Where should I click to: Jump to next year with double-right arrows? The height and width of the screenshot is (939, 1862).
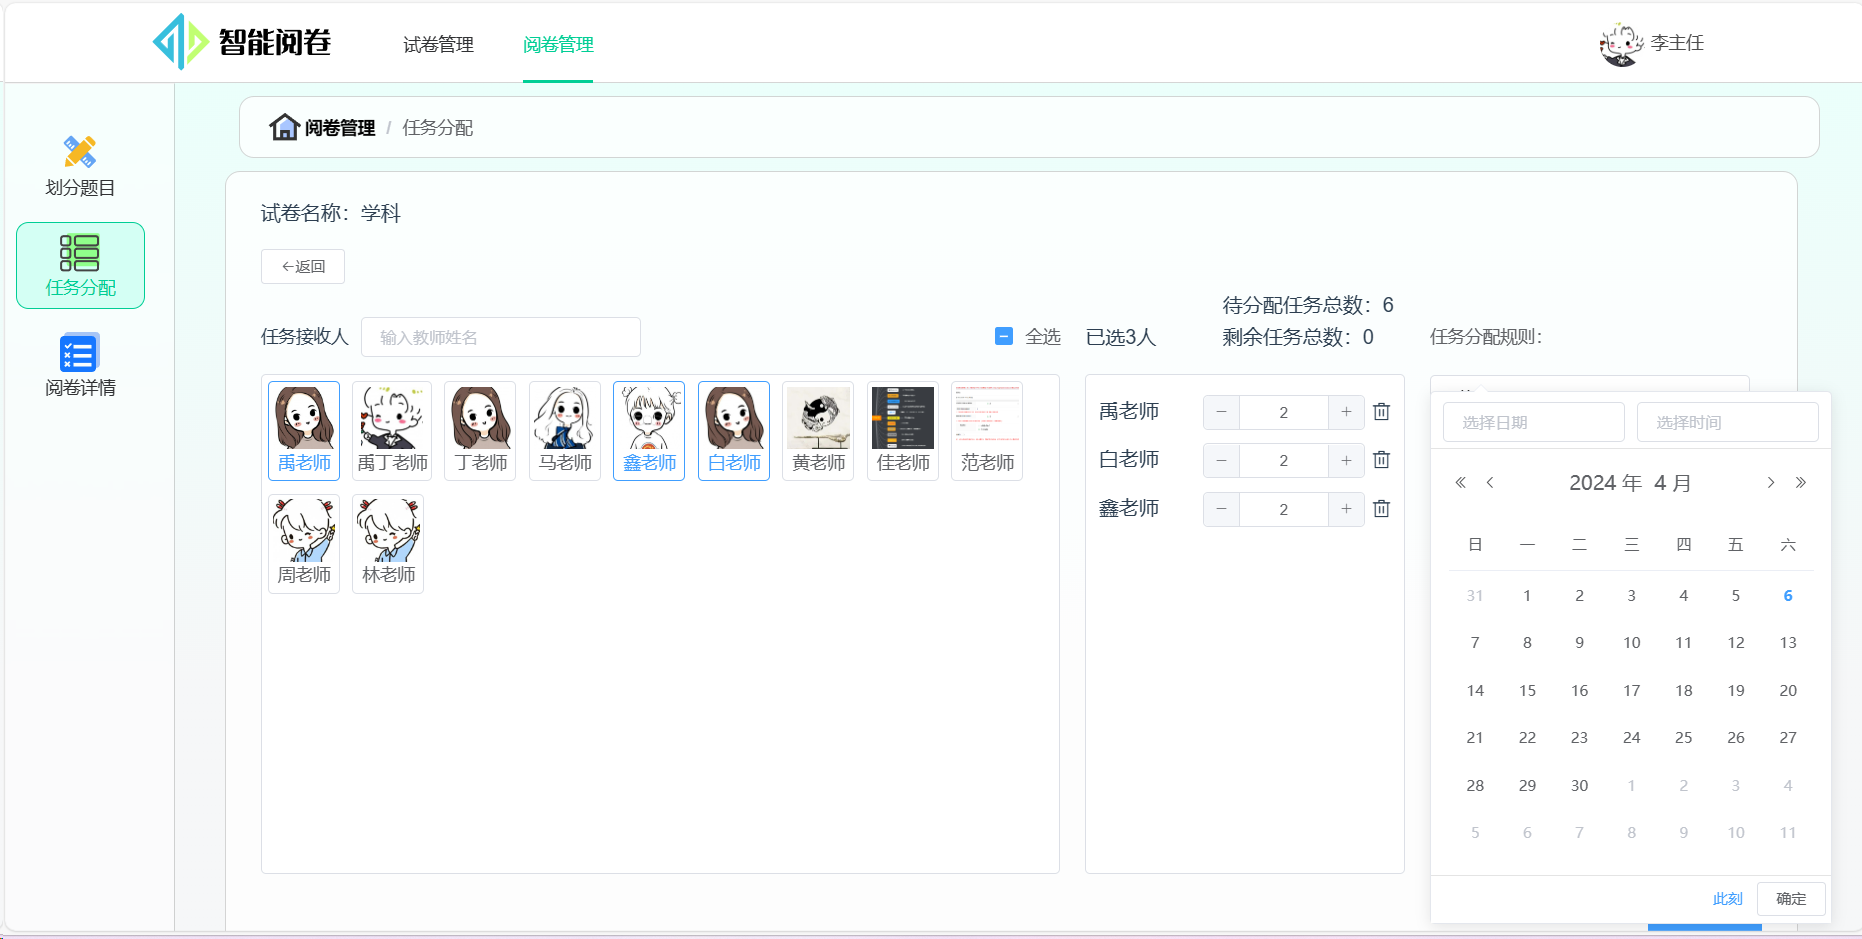click(x=1801, y=482)
